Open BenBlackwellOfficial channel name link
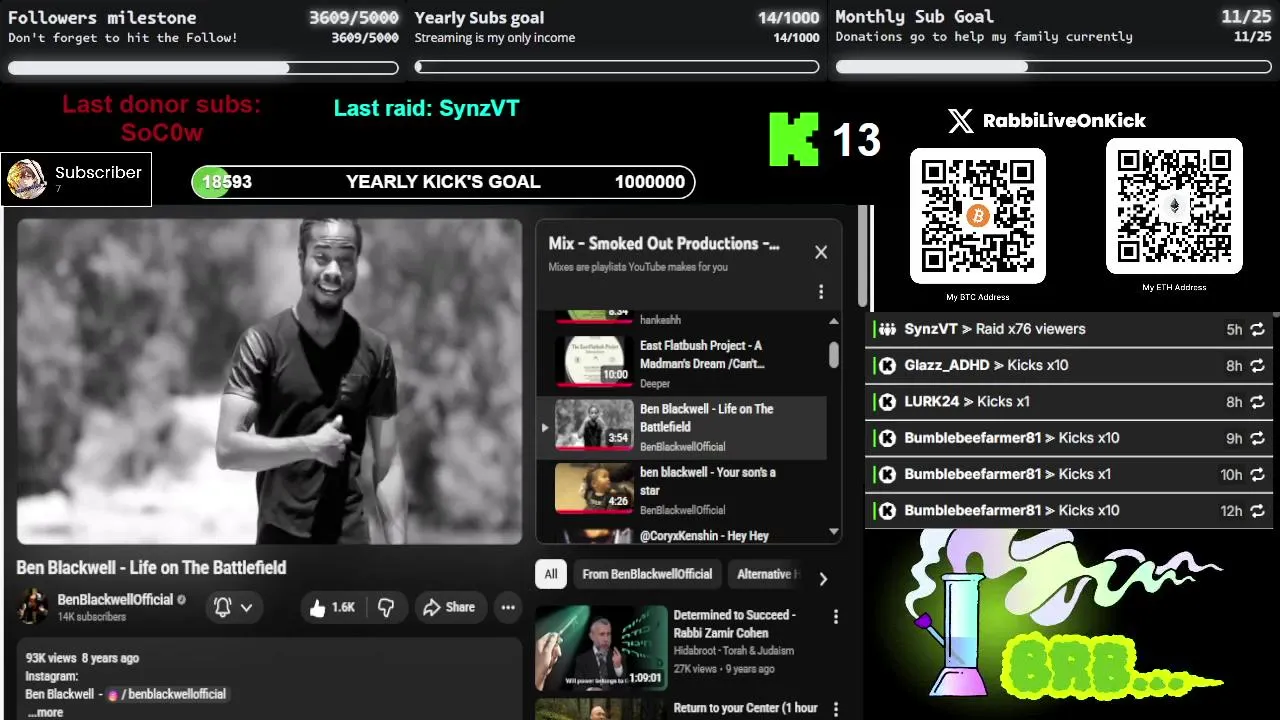1280x720 pixels. 115,599
